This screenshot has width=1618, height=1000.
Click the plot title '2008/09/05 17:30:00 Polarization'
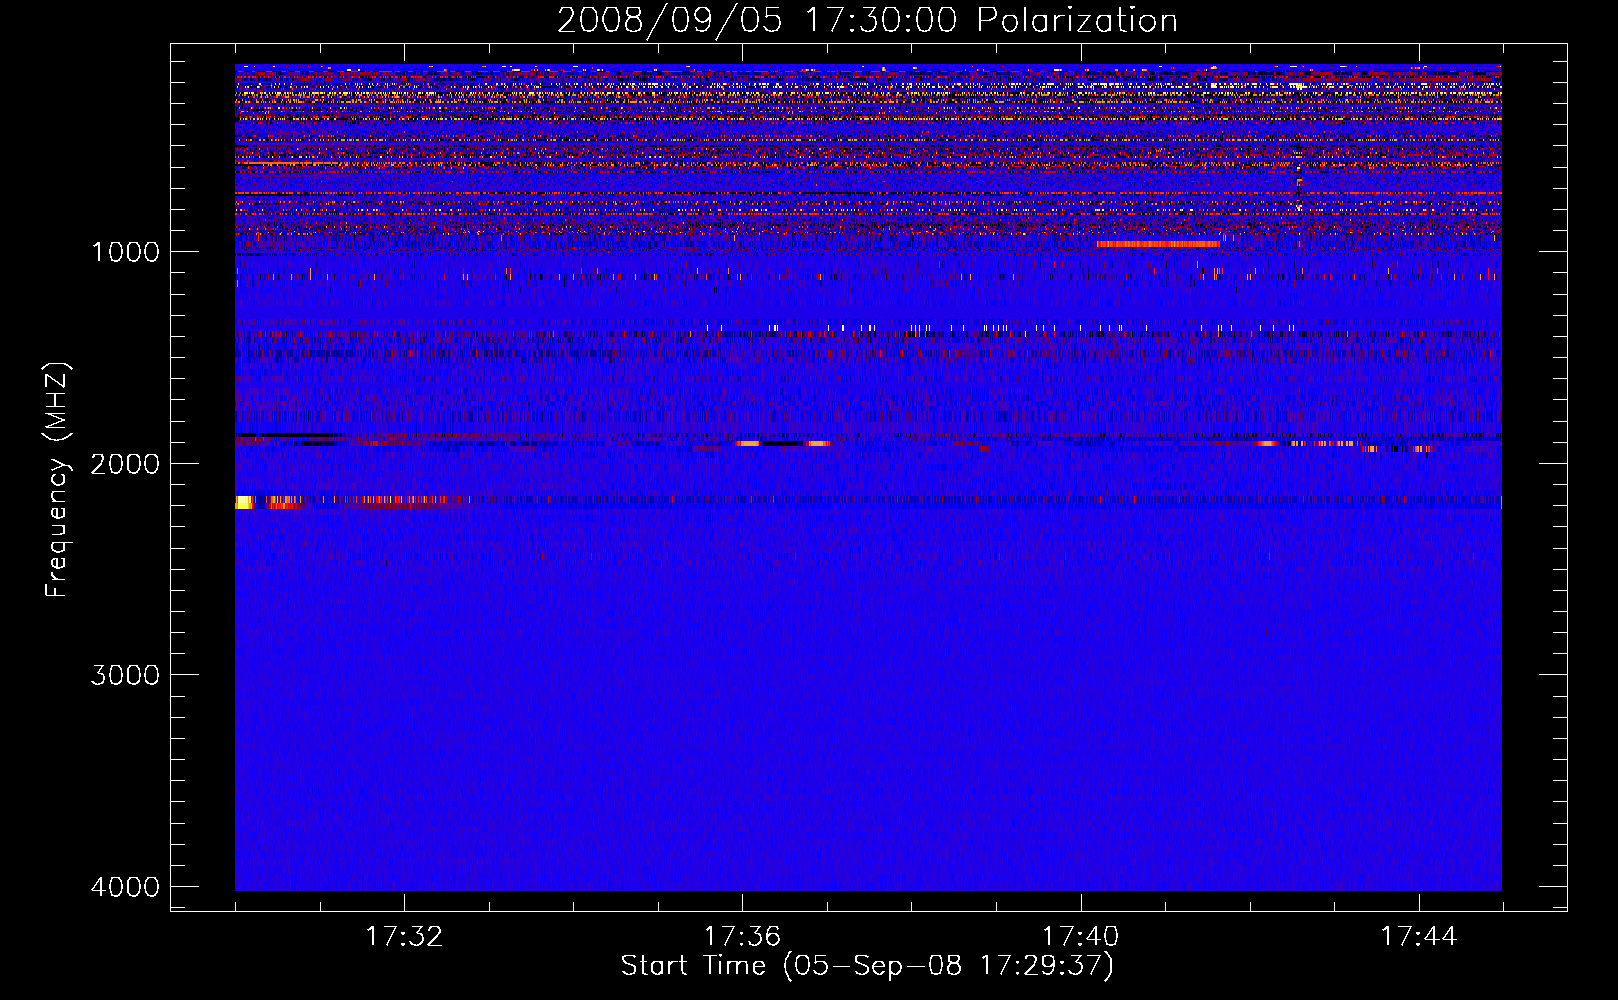click(867, 20)
